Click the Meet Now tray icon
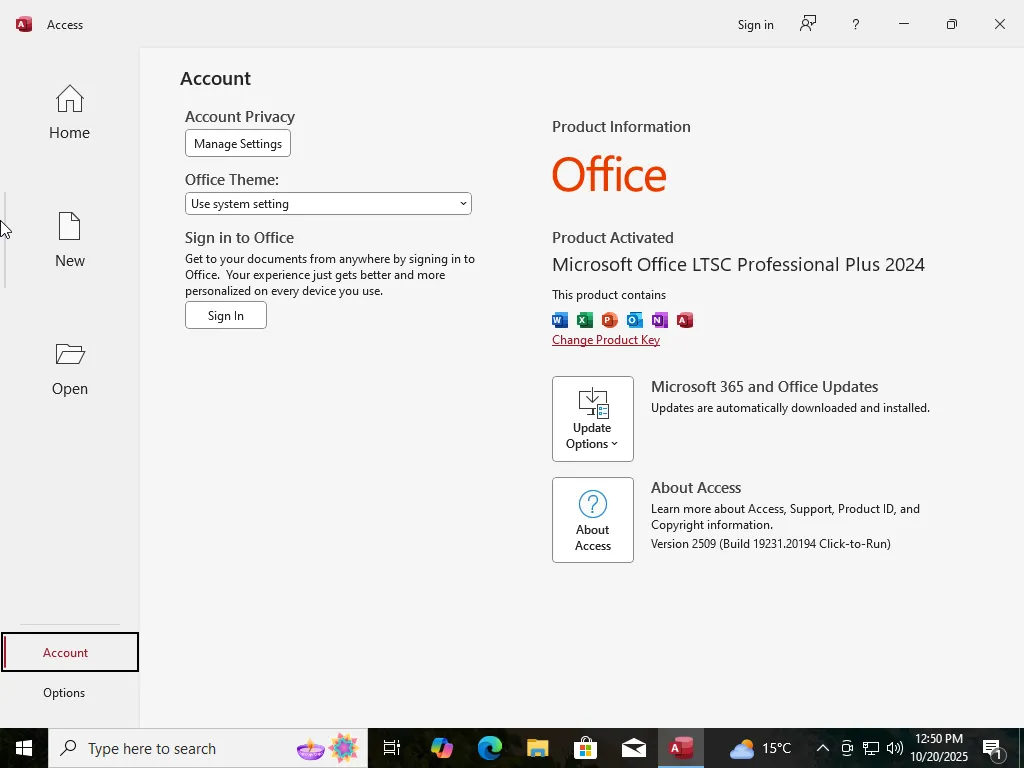This screenshot has width=1024, height=768. pyautogui.click(x=847, y=748)
